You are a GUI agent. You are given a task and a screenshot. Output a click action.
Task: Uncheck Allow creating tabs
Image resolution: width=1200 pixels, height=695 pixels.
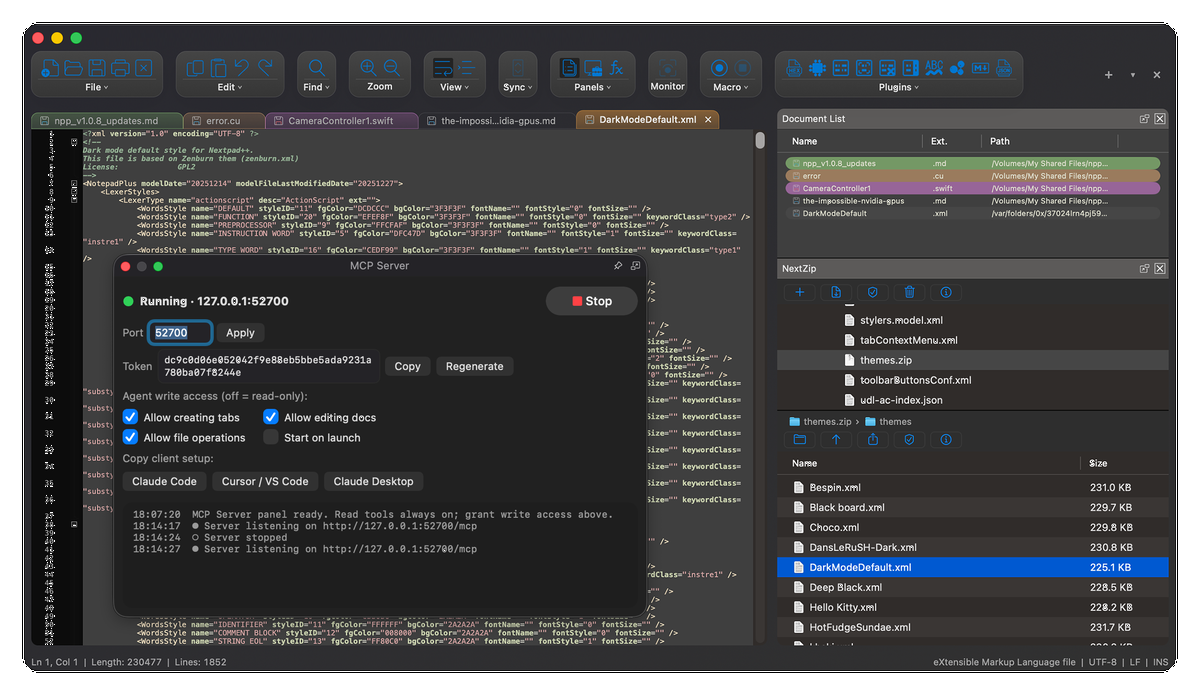[130, 417]
